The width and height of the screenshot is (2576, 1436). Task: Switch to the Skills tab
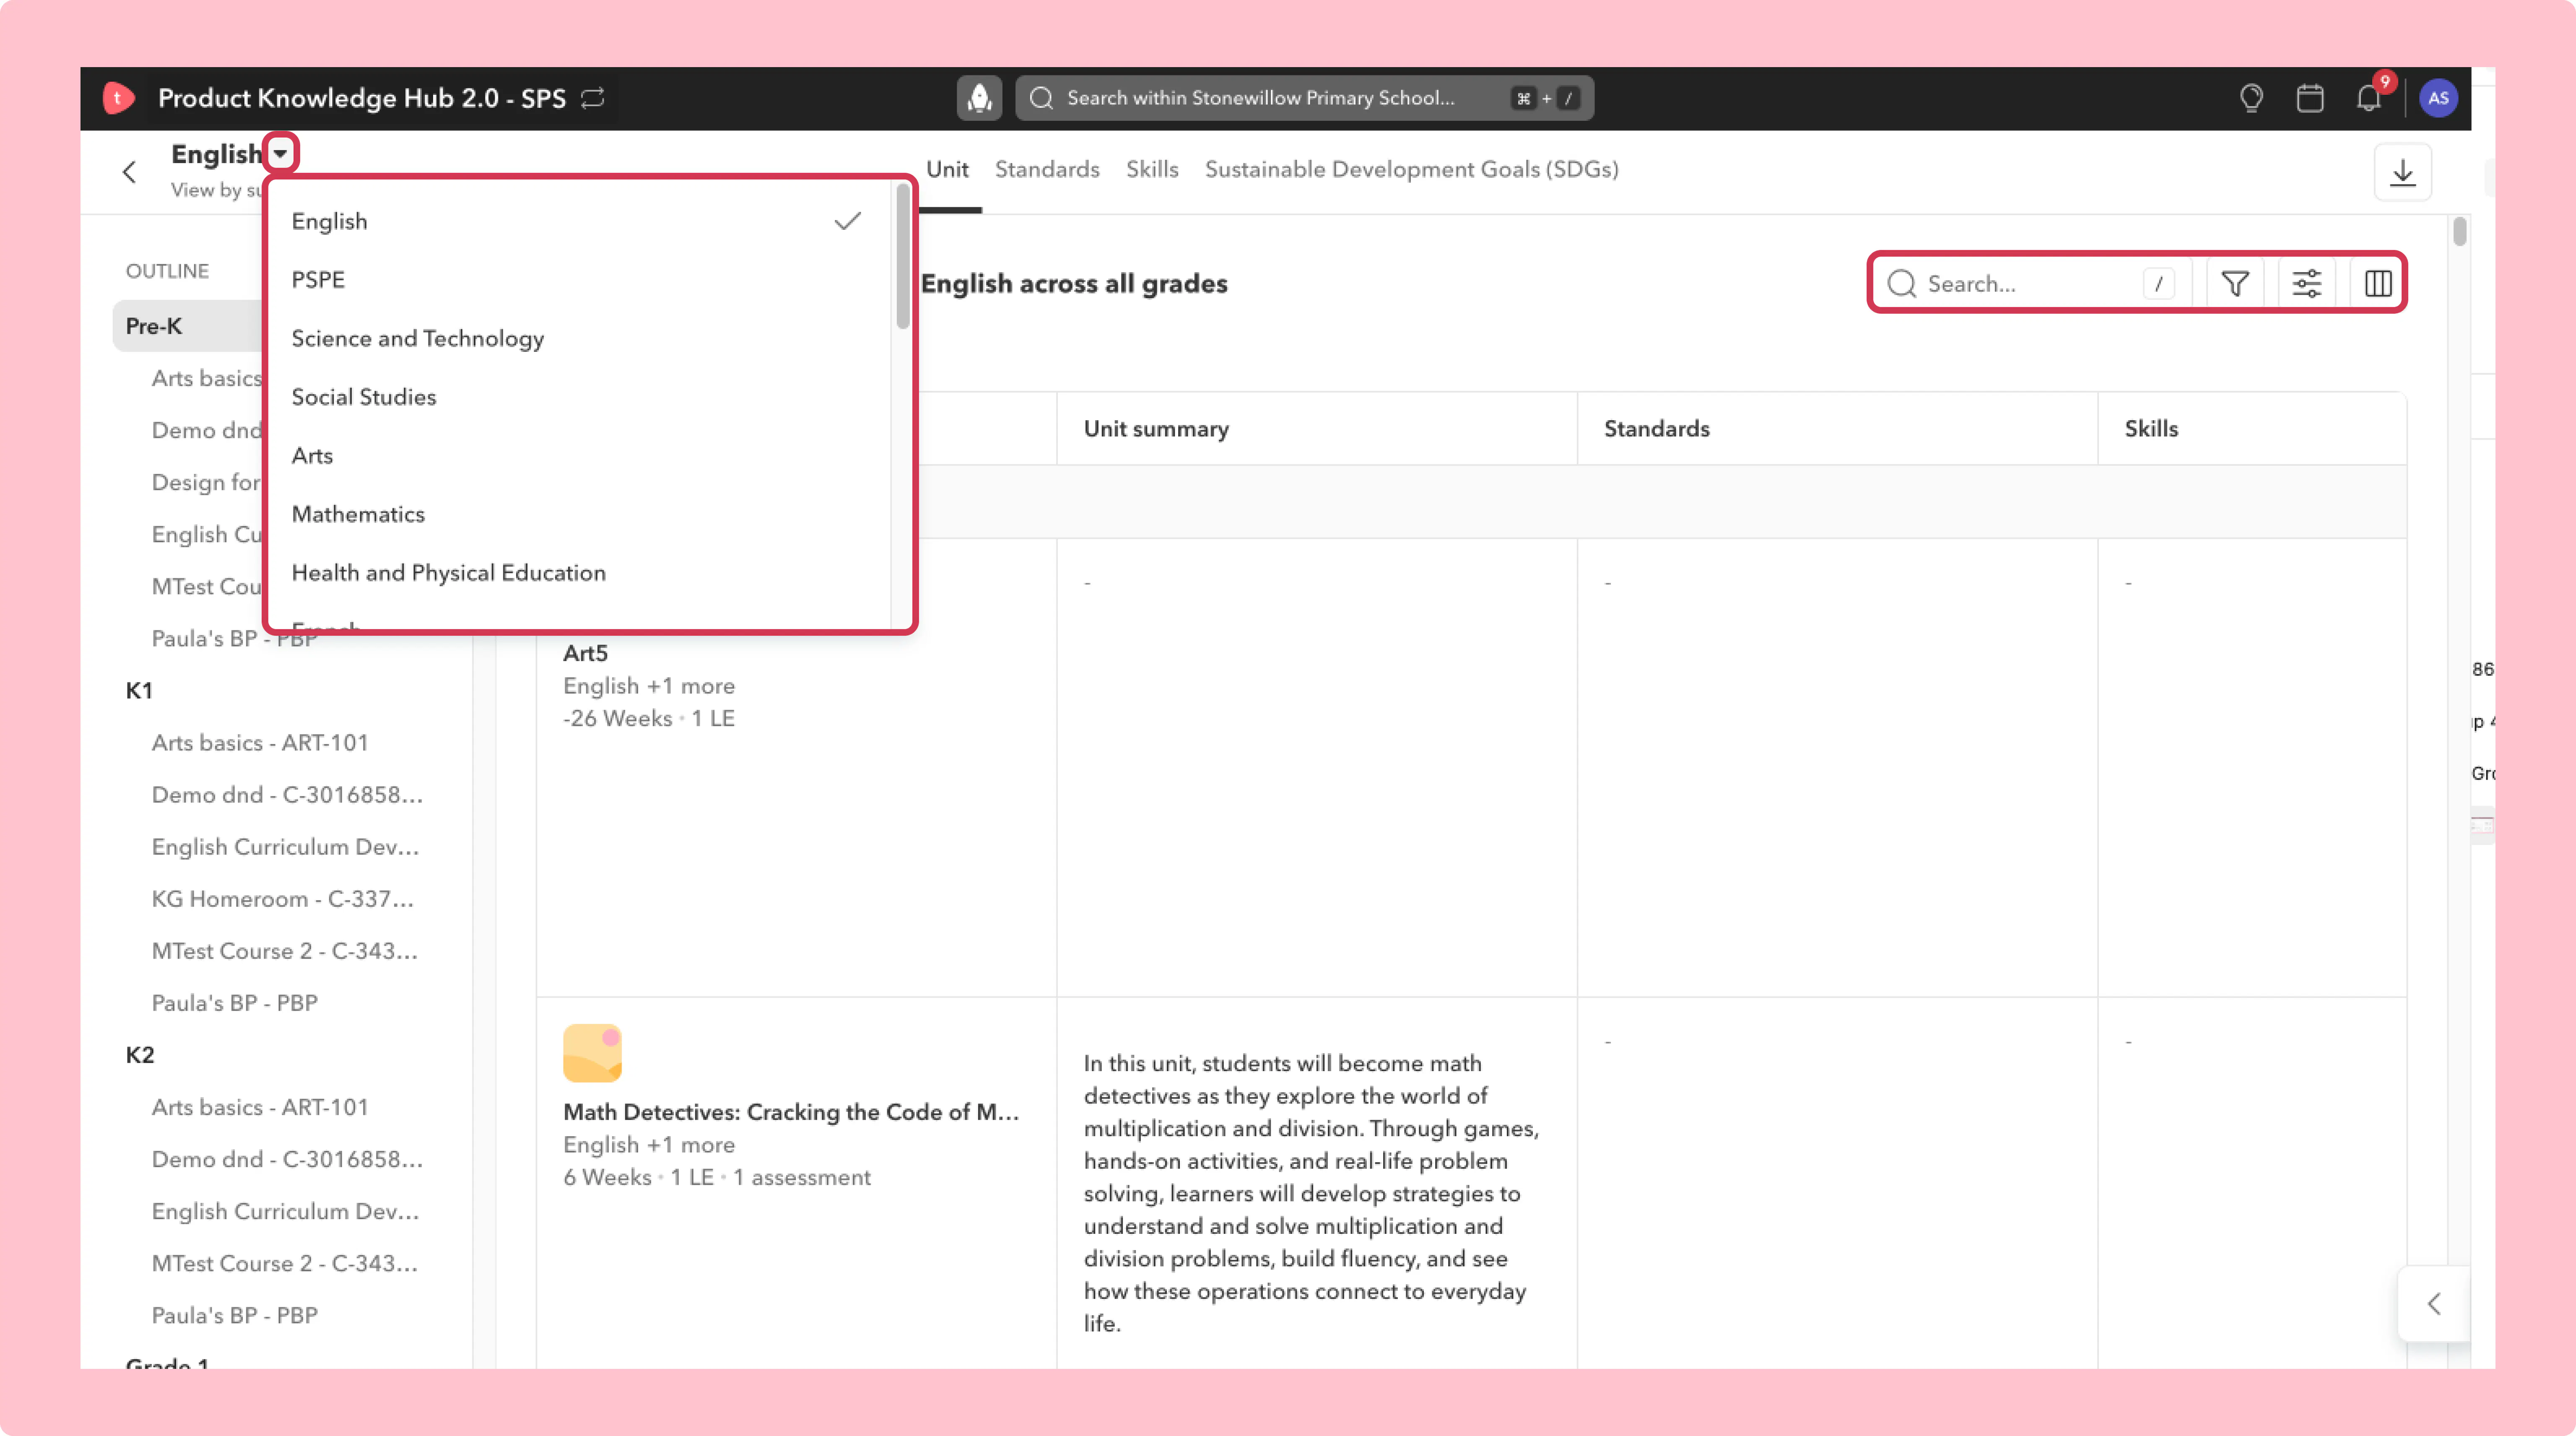(x=1152, y=169)
